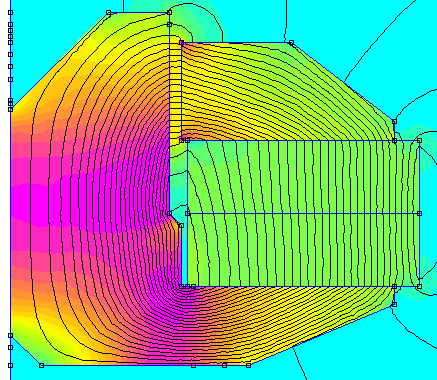
Task: Select the node at the top of the left axis
Action: [x=10, y=12]
